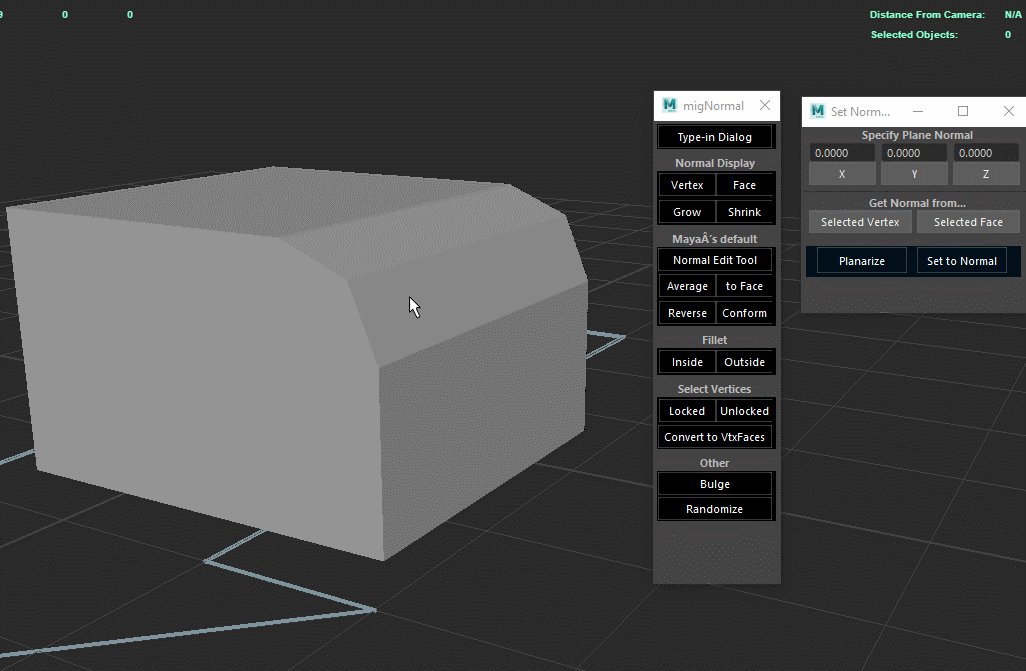Planarize the plane normal
The height and width of the screenshot is (671, 1026).
click(860, 260)
